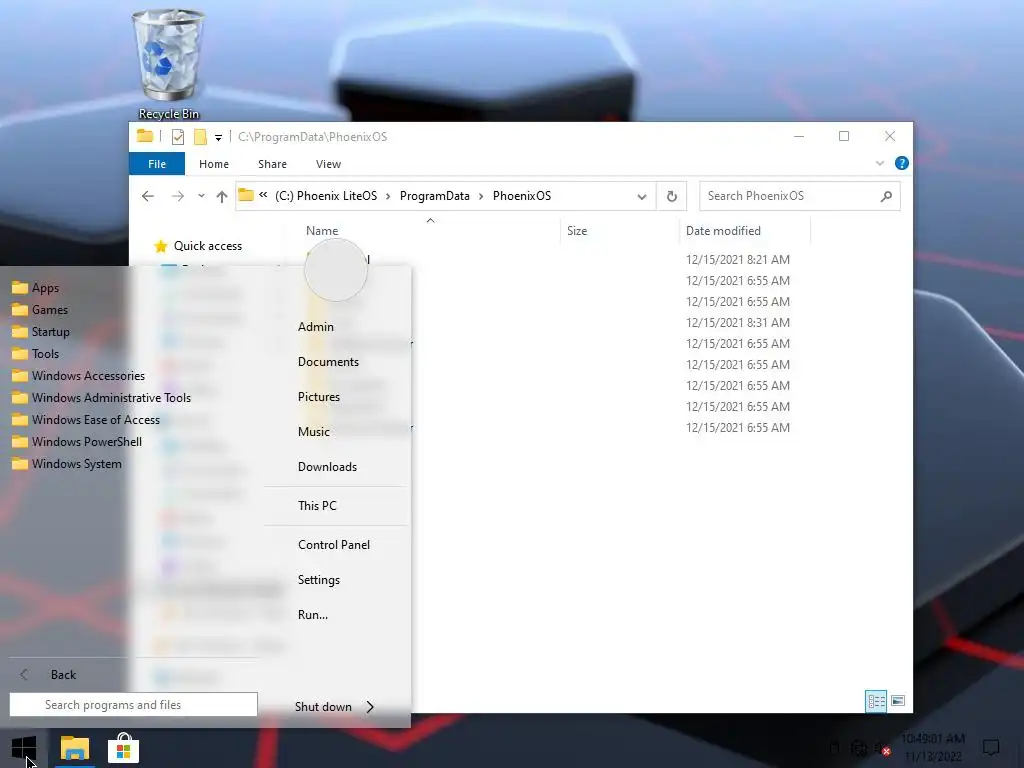Screen dimensions: 1024x768
Task: Click the Properties quick access toolbar icon
Action: [178, 136]
